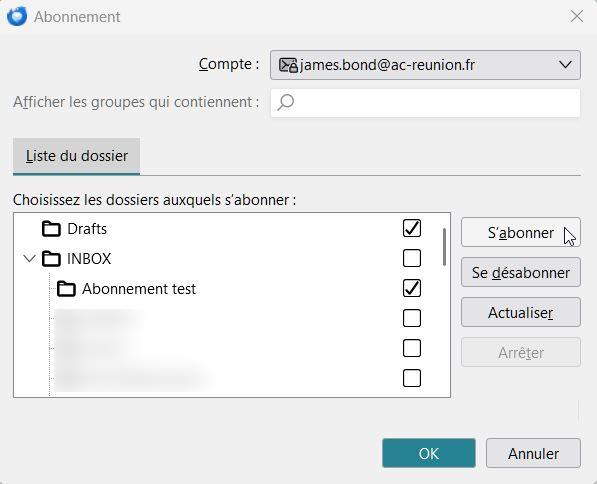
Task: Close the Abonnement dialog
Action: (x=577, y=16)
